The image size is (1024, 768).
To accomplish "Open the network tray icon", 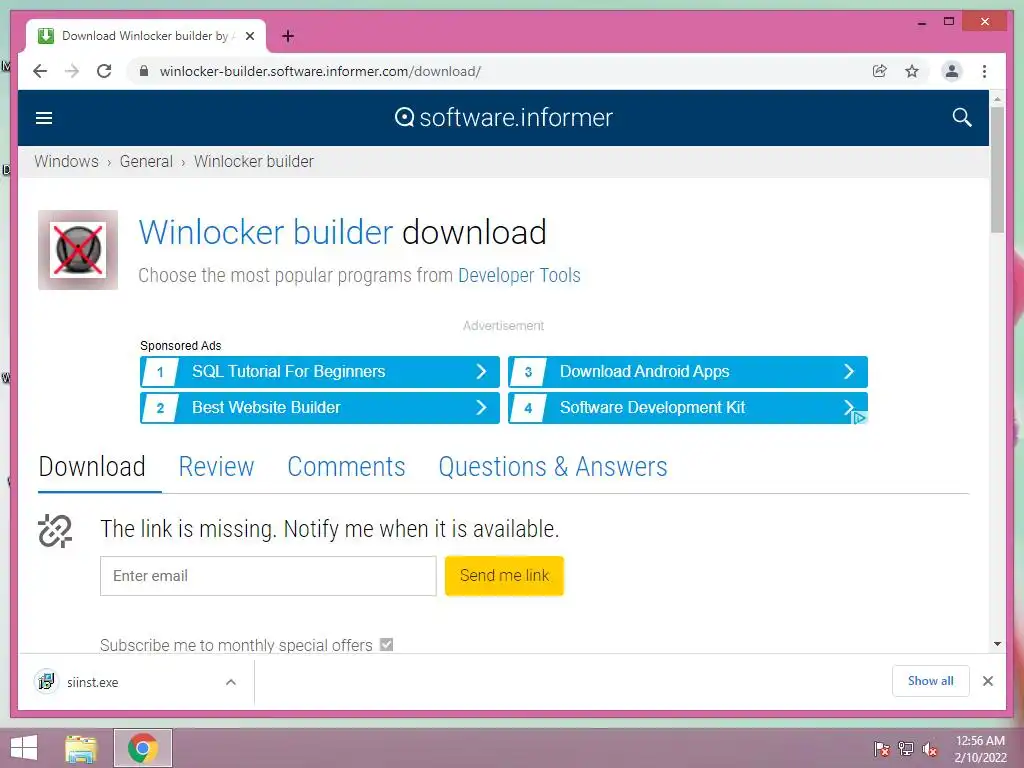I will point(906,749).
